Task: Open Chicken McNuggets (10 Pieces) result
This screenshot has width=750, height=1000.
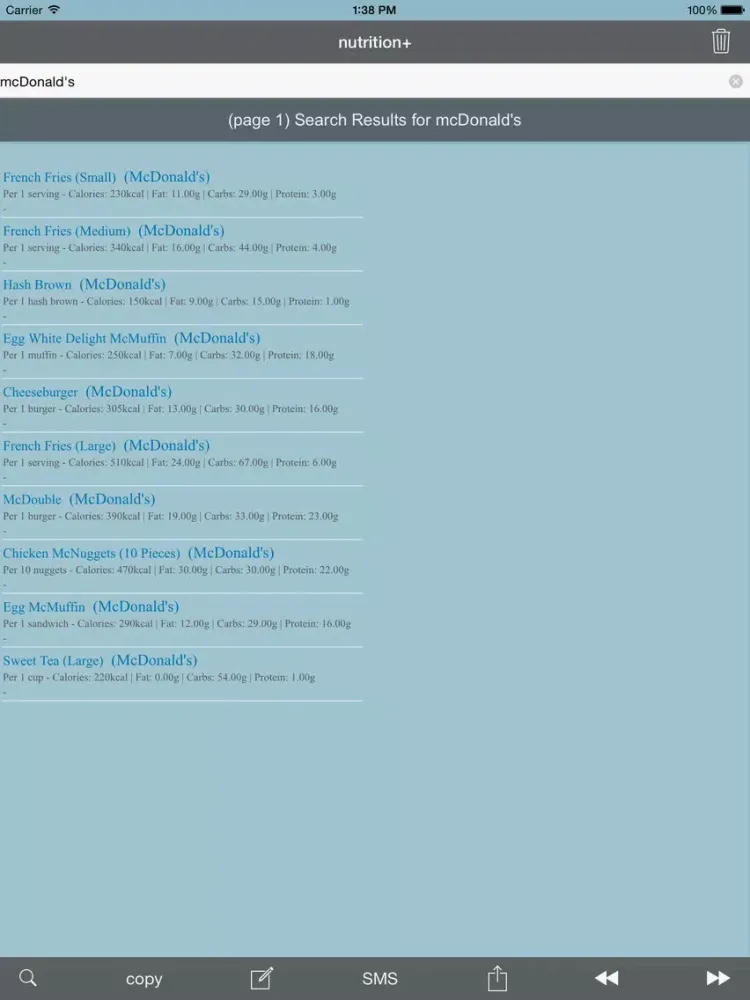Action: (138, 552)
